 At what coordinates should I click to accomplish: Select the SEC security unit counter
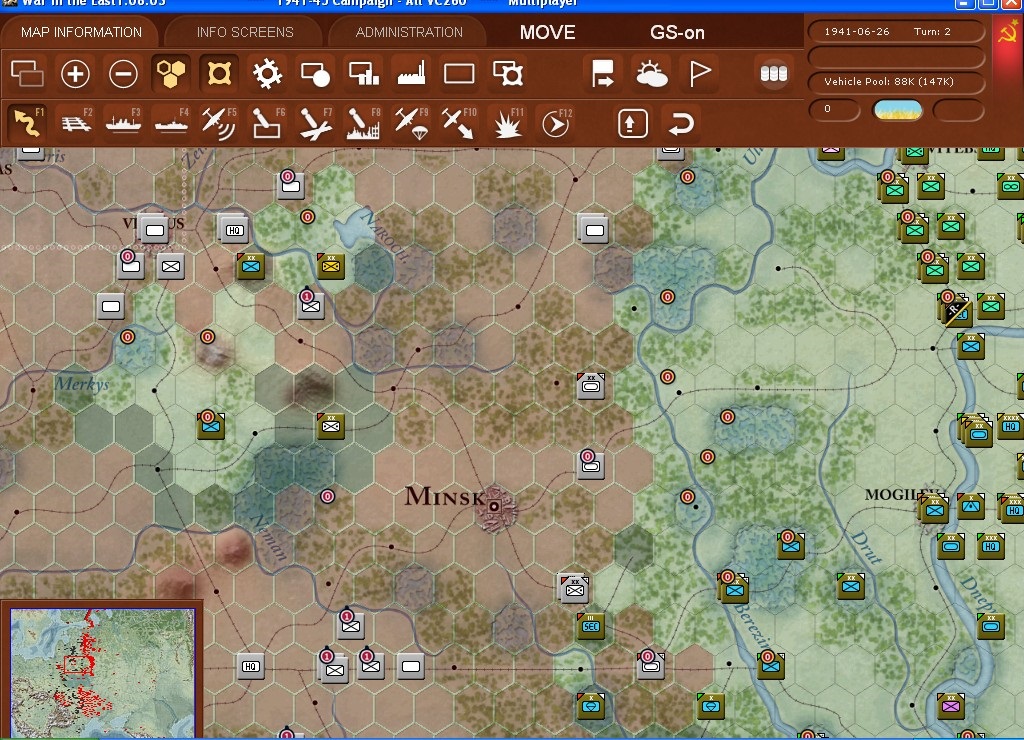(x=590, y=626)
